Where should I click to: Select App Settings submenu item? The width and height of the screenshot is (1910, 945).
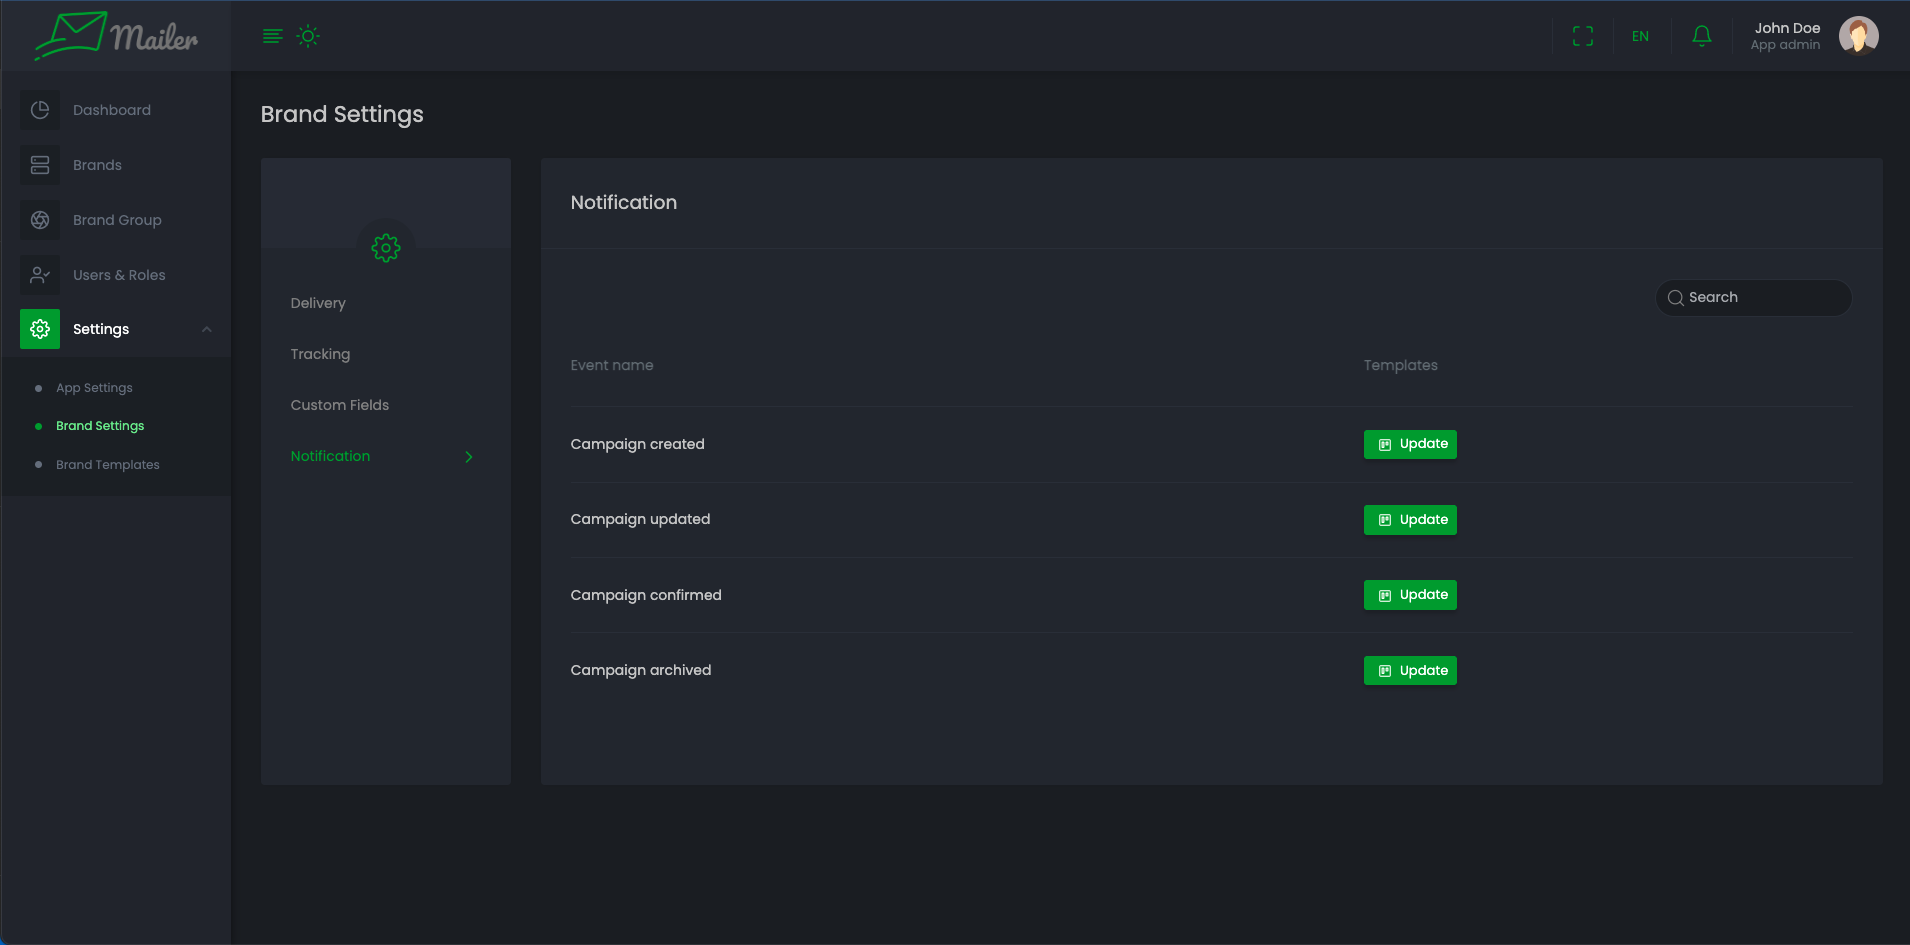(x=94, y=388)
